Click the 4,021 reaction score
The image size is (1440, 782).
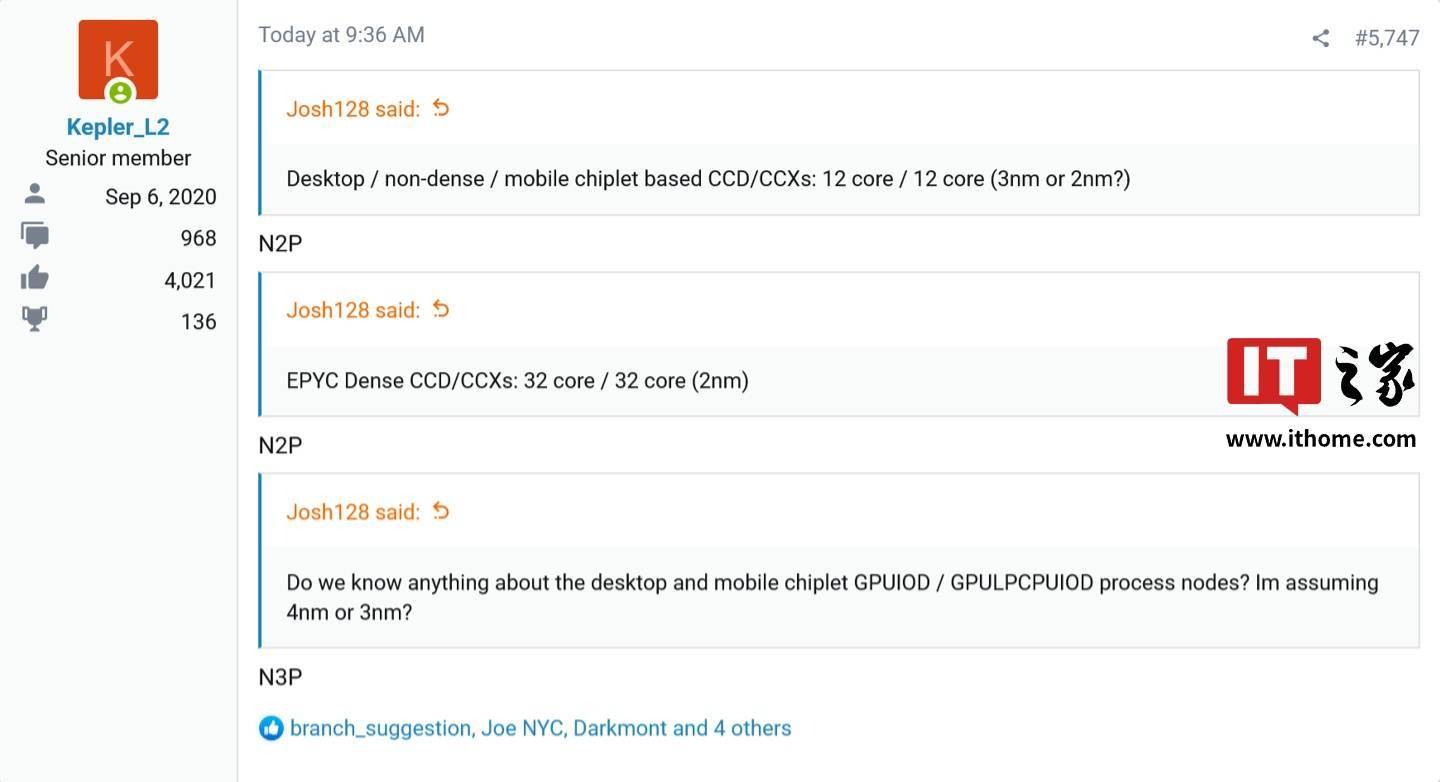(x=190, y=280)
